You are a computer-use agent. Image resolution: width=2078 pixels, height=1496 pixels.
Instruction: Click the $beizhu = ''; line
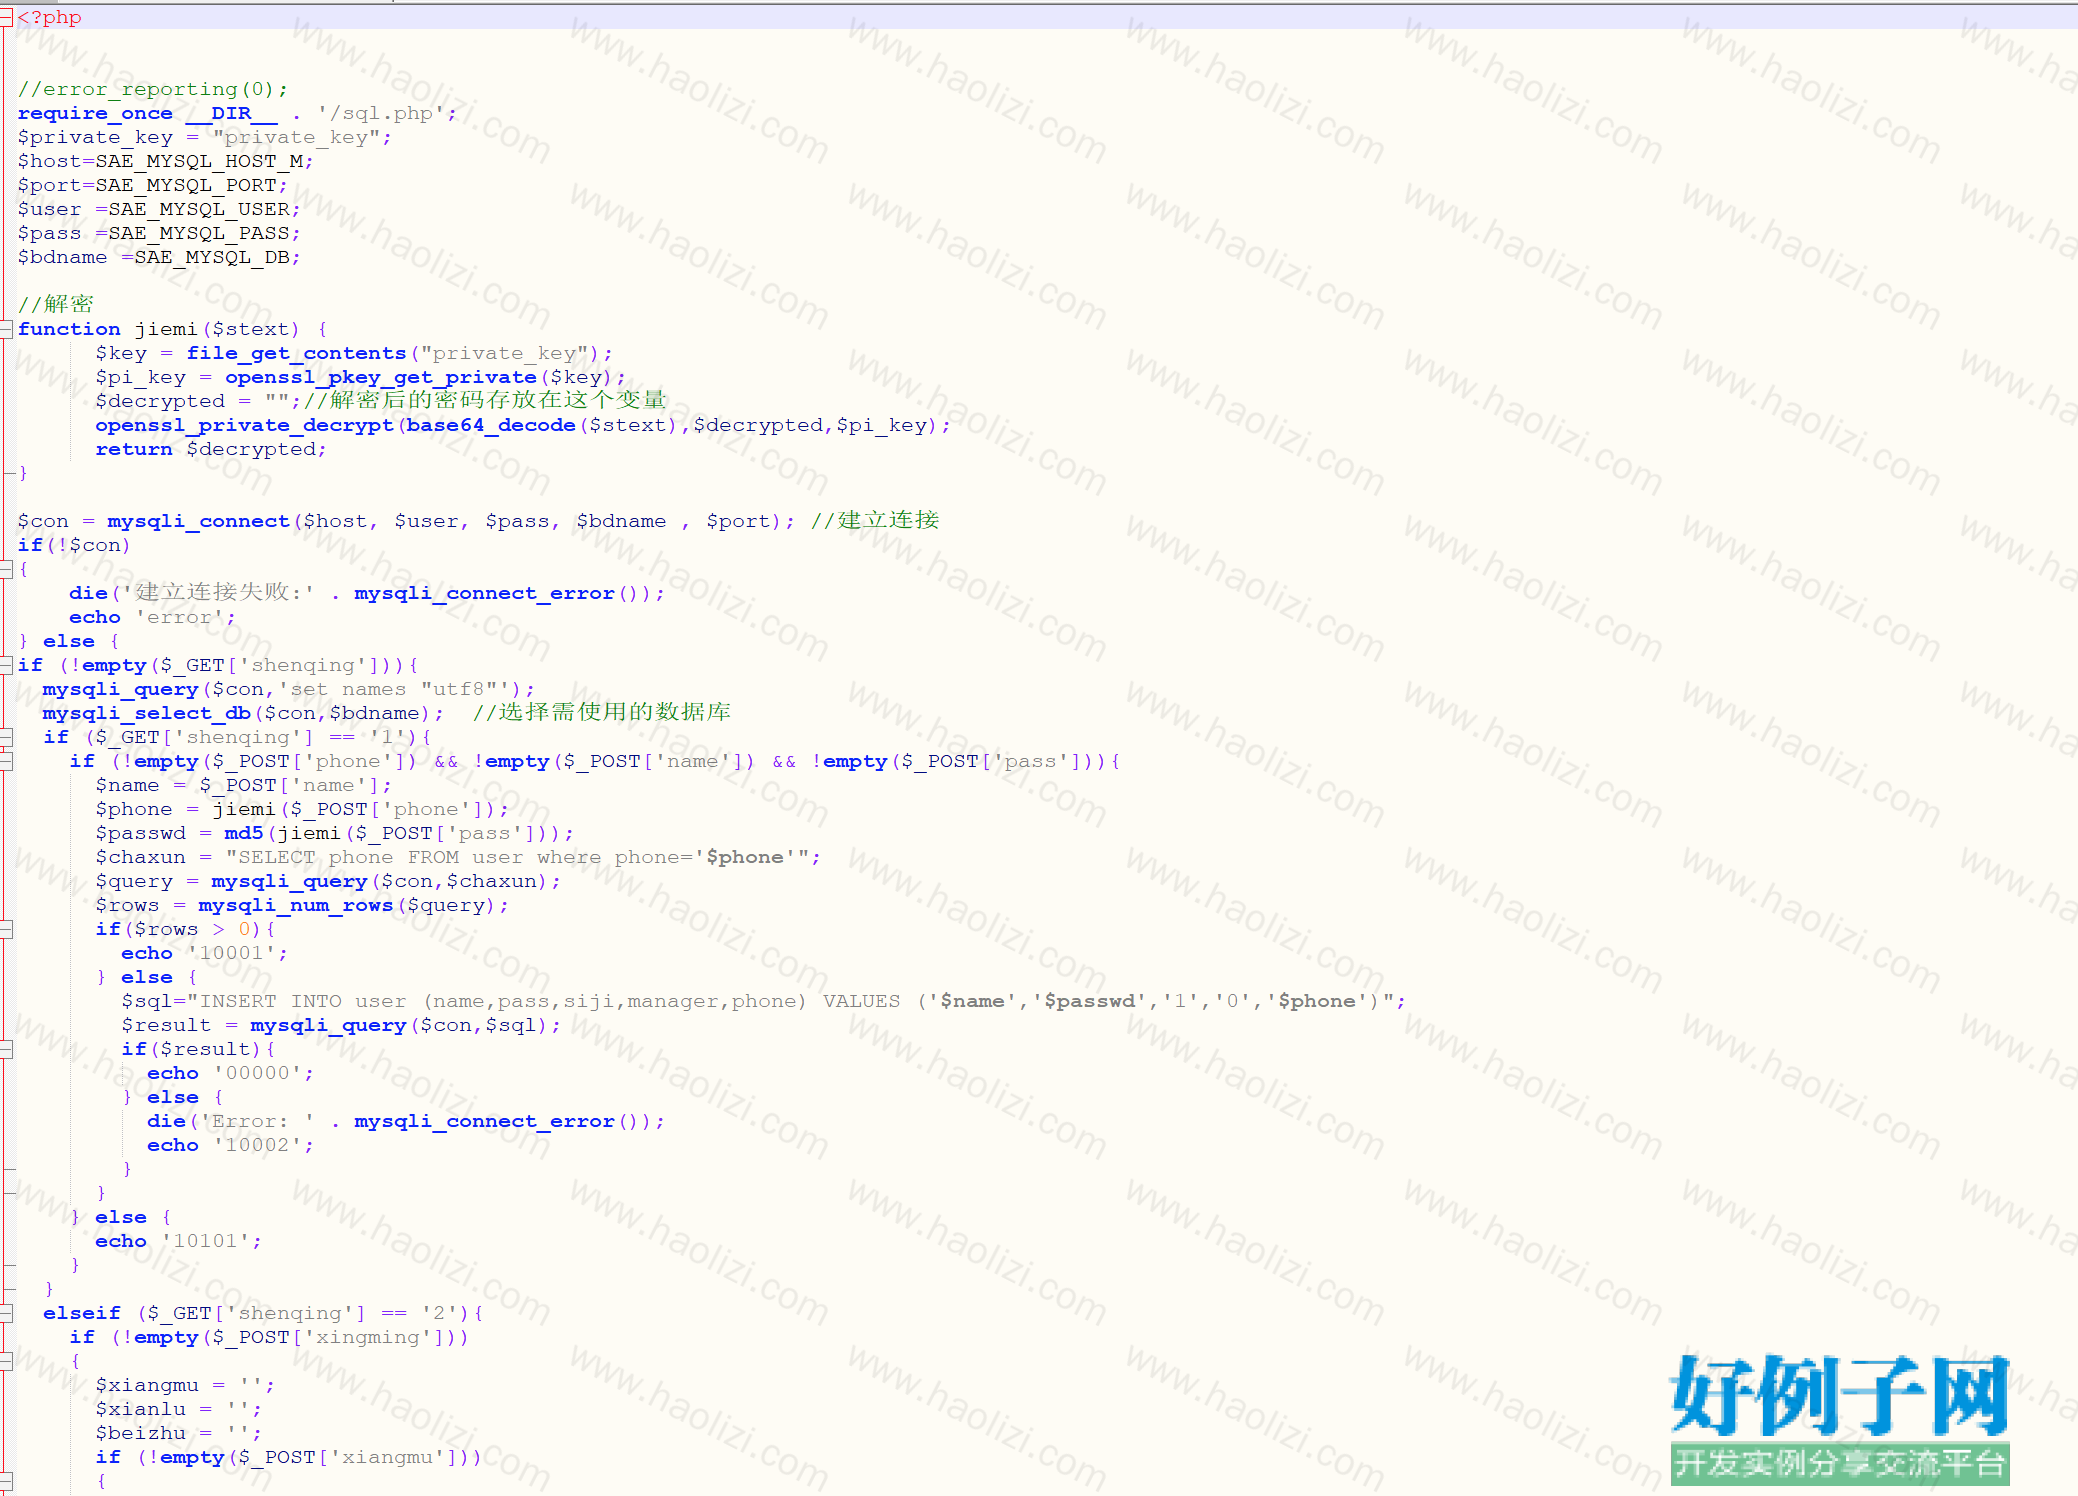(179, 1433)
